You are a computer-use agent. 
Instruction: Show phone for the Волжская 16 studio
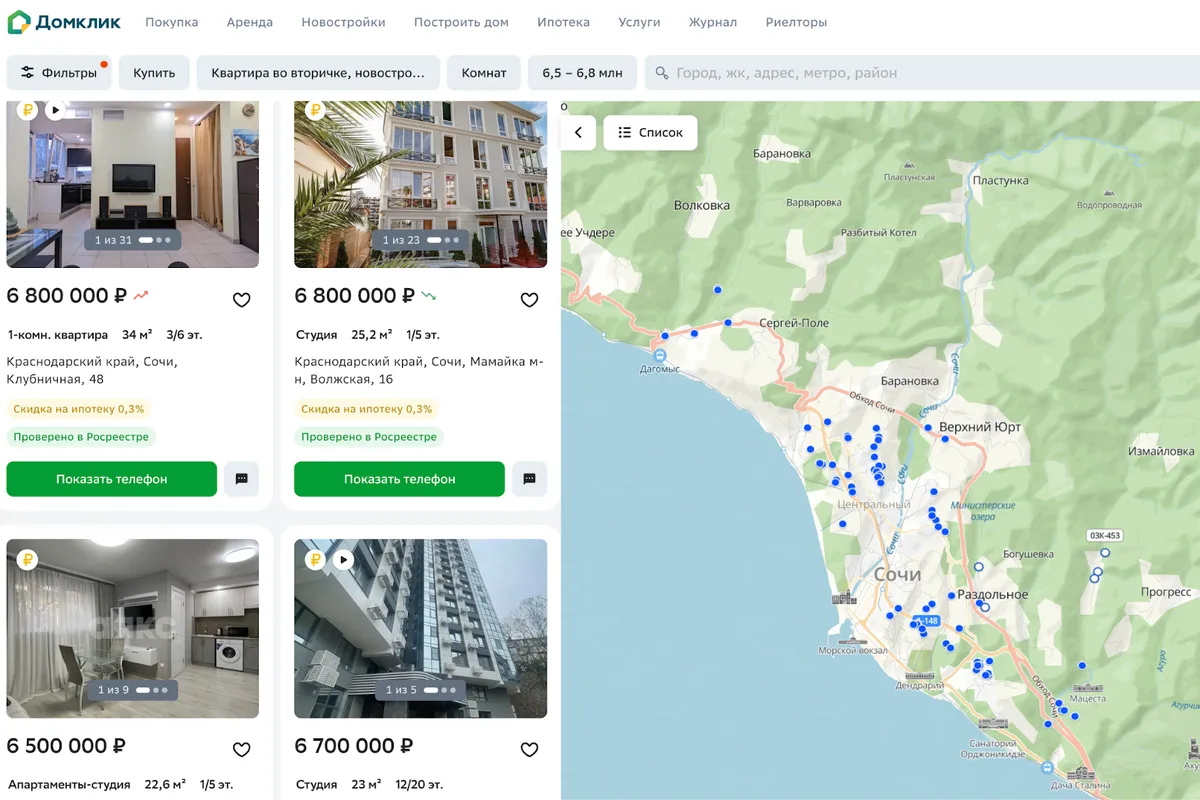point(399,479)
